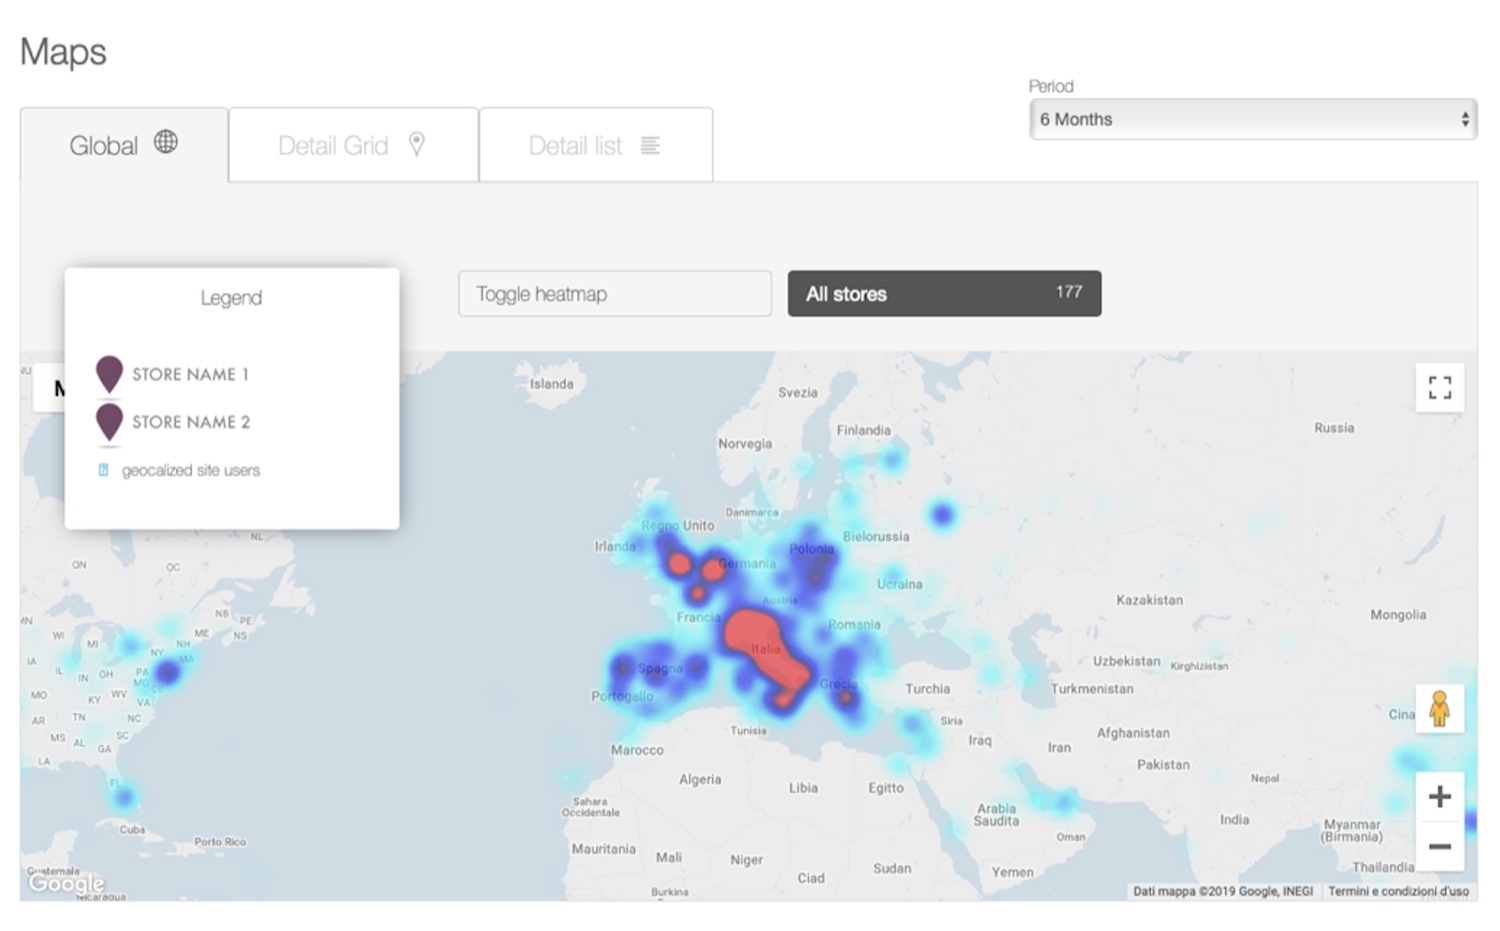This screenshot has height=931, width=1500.
Task: Click the list lines icon on Detail list
Action: click(650, 145)
